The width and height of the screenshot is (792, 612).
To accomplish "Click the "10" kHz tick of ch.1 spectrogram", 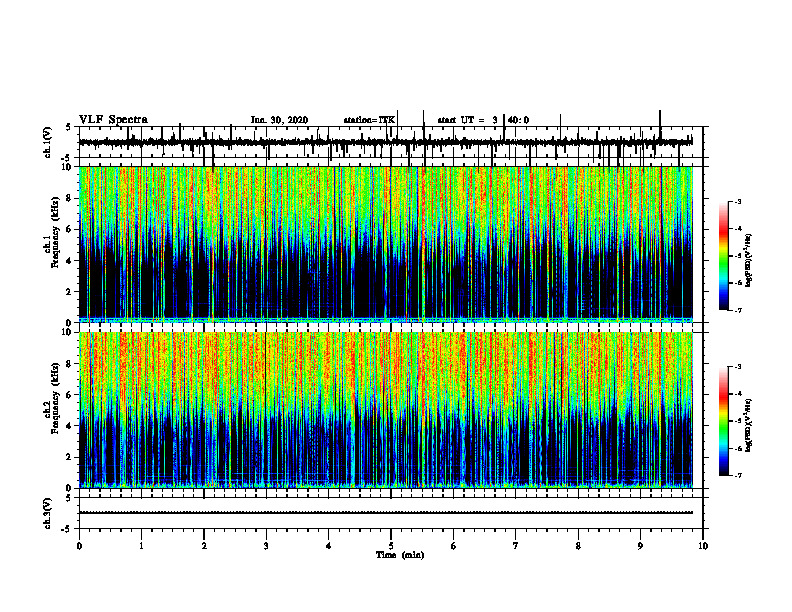I will [68, 167].
